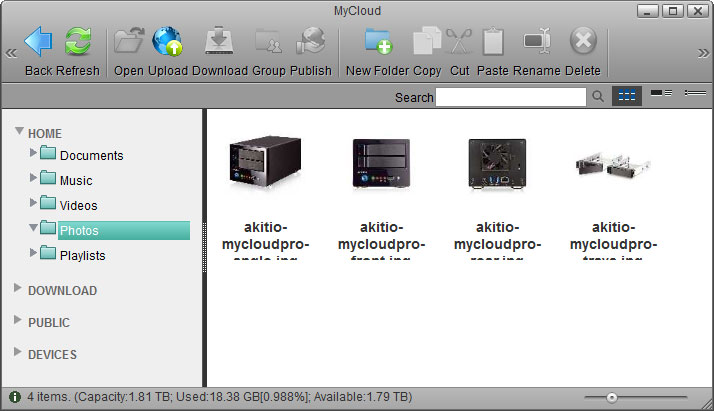Expand the Documents folder arrow
The width and height of the screenshot is (714, 411).
(34, 153)
